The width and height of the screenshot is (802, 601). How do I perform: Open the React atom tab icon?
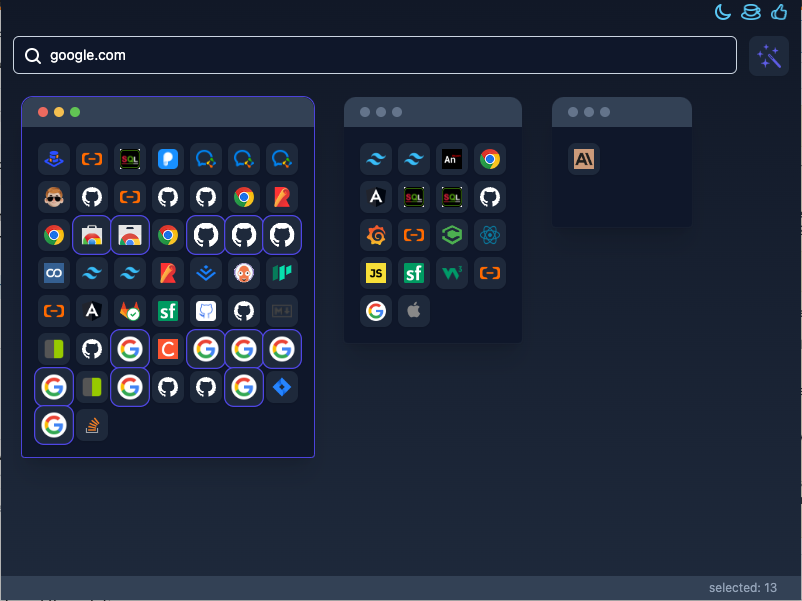(x=490, y=235)
